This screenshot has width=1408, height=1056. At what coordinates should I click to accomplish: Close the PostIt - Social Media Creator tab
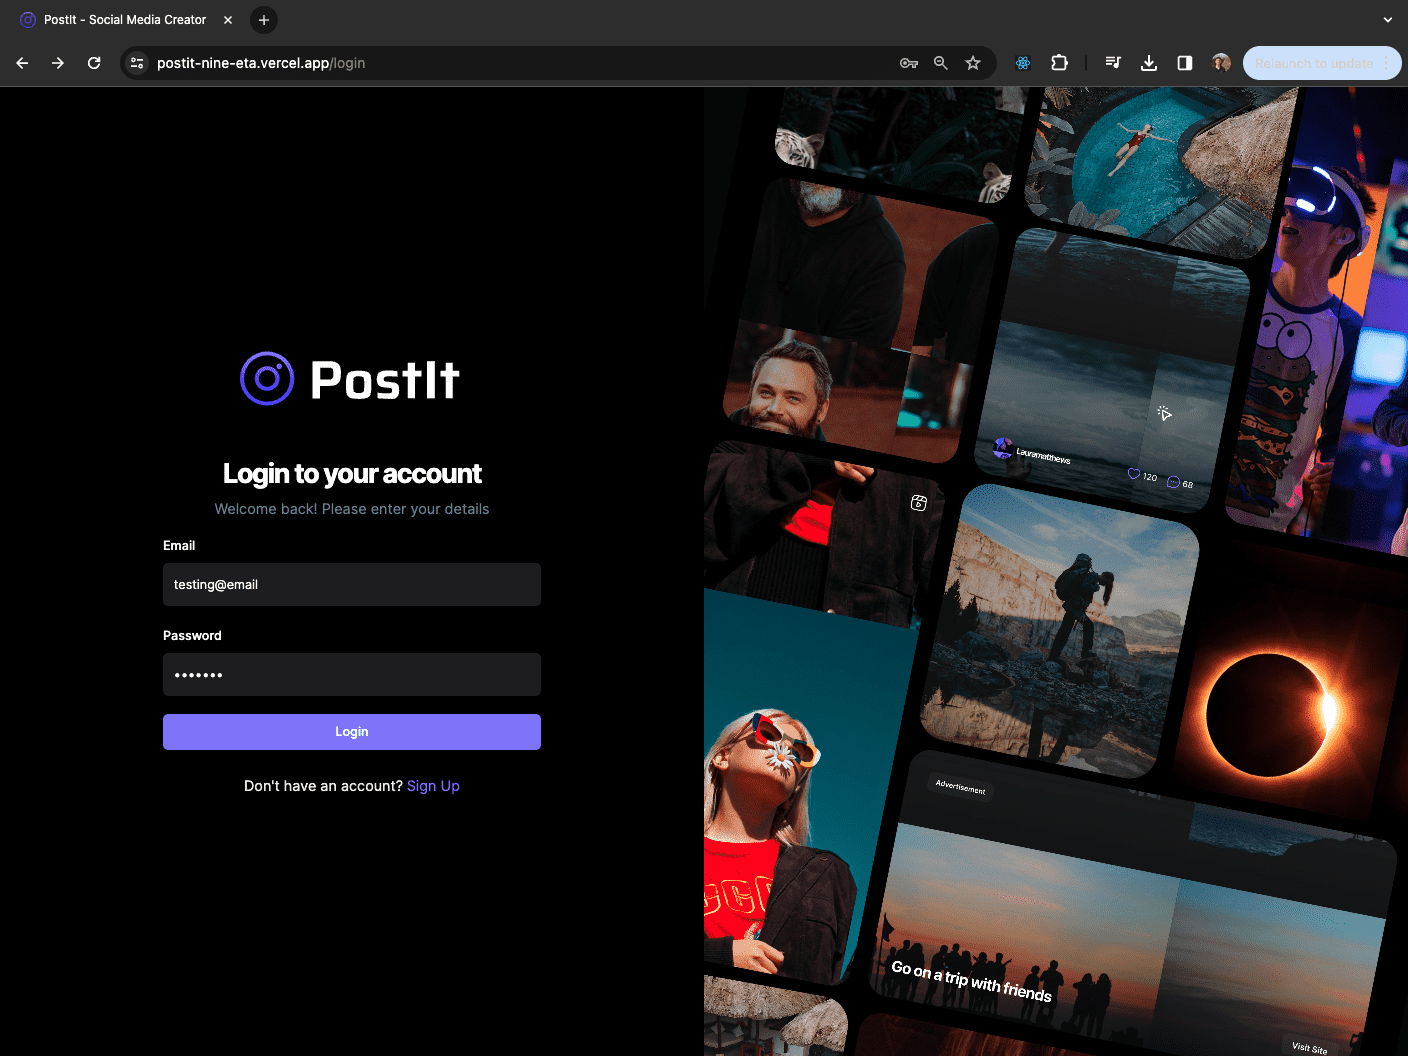(228, 20)
